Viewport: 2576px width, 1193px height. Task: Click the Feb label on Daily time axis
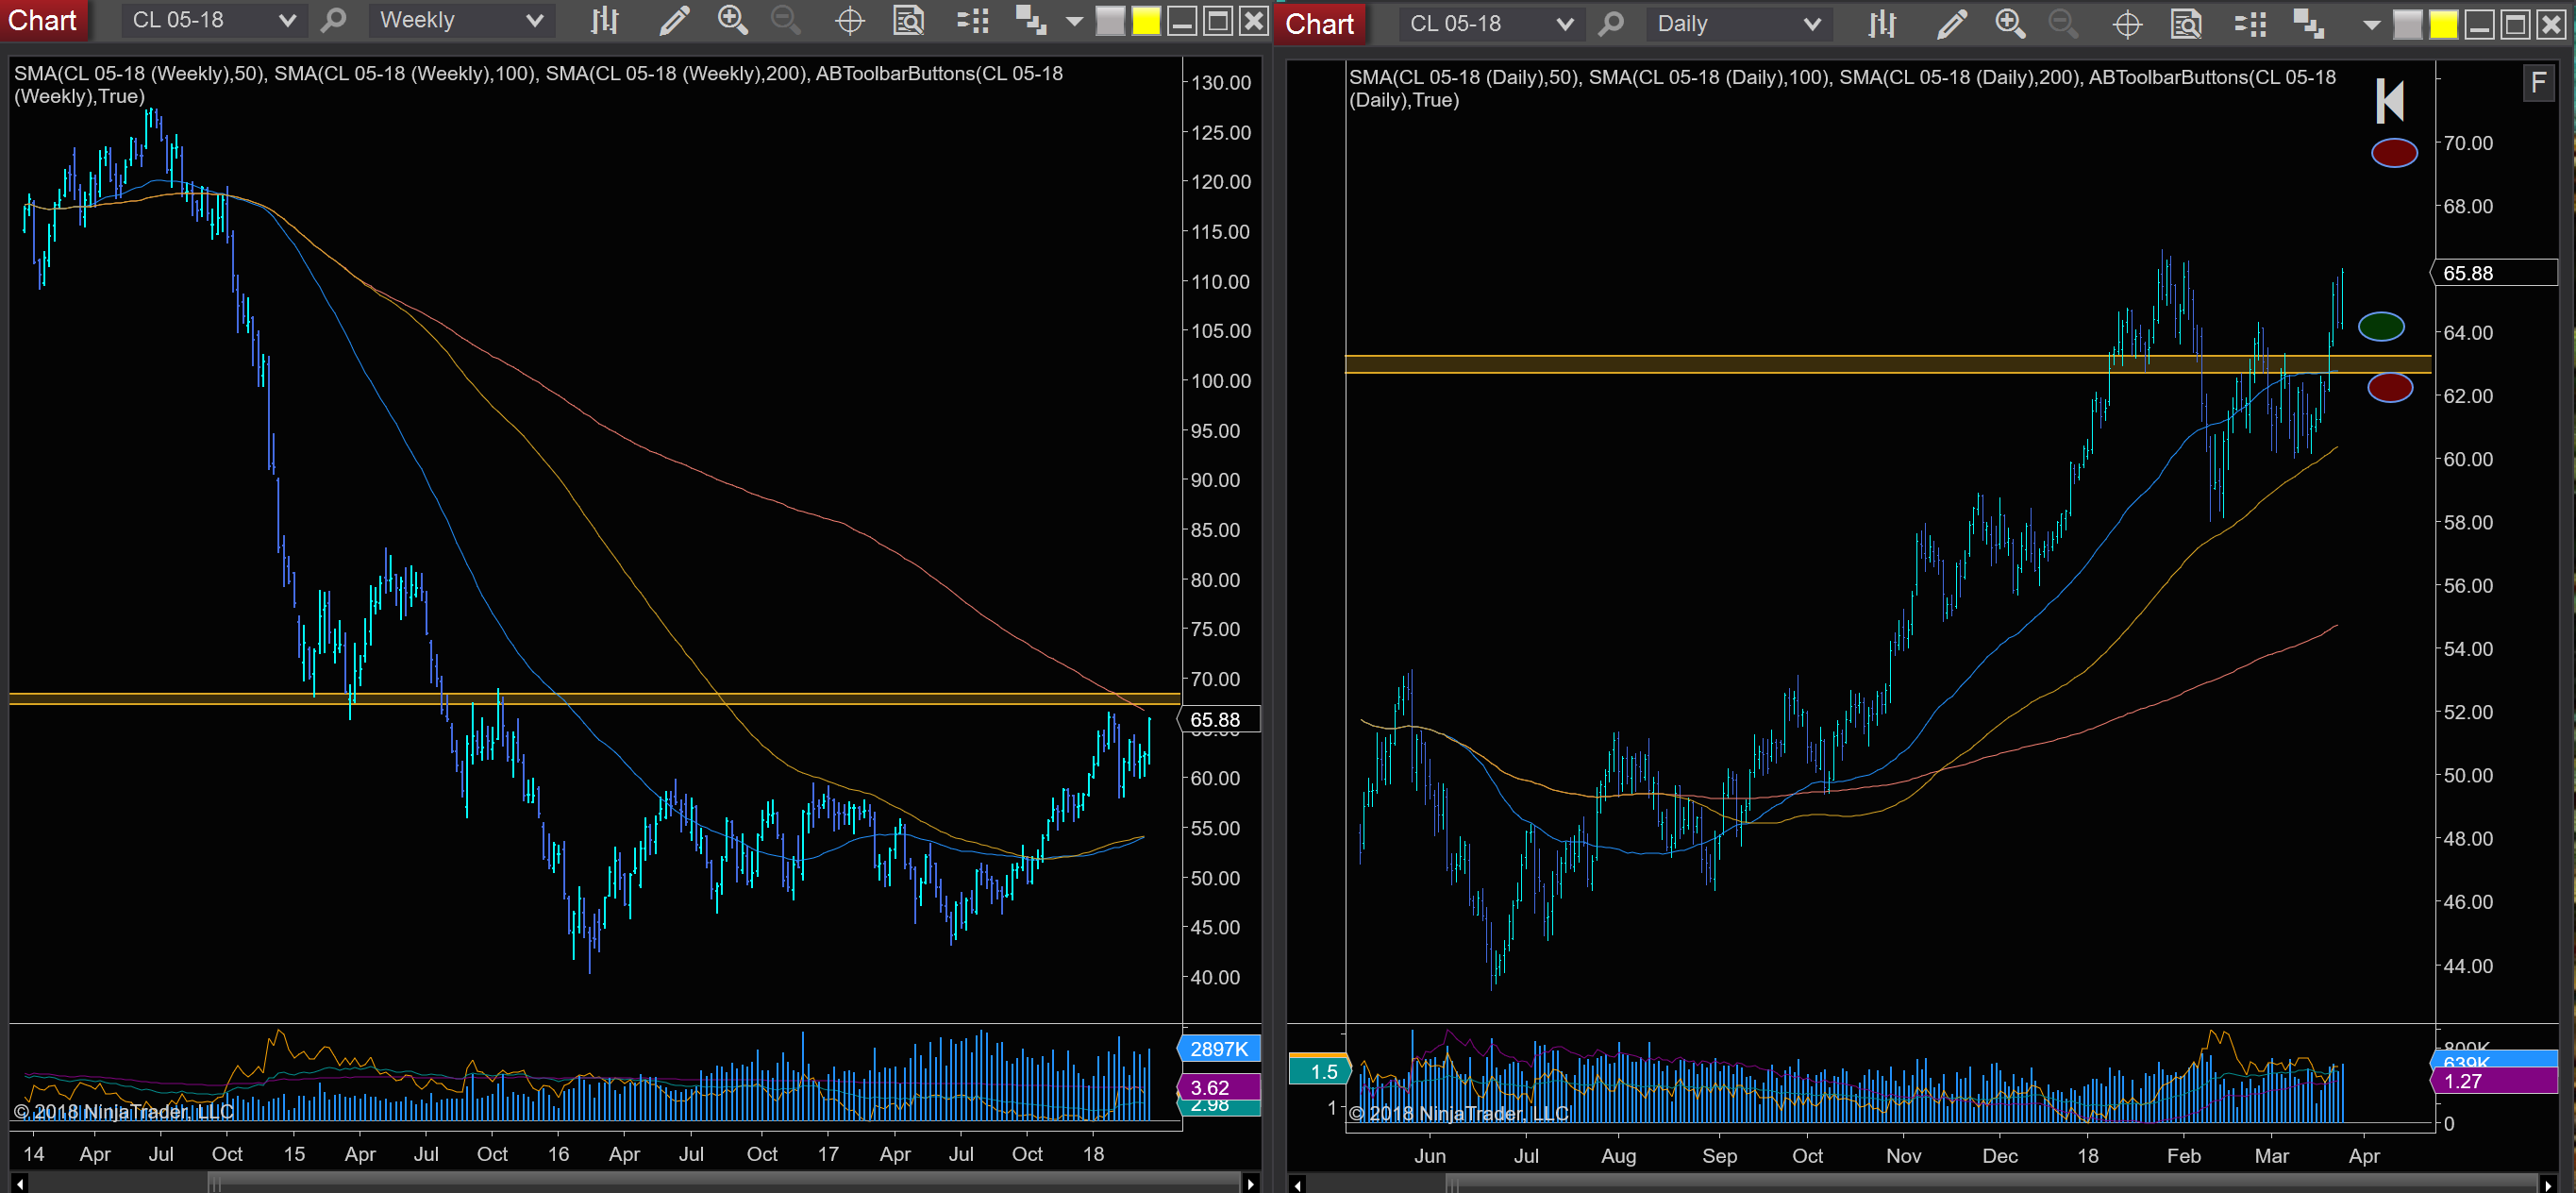(2184, 1155)
